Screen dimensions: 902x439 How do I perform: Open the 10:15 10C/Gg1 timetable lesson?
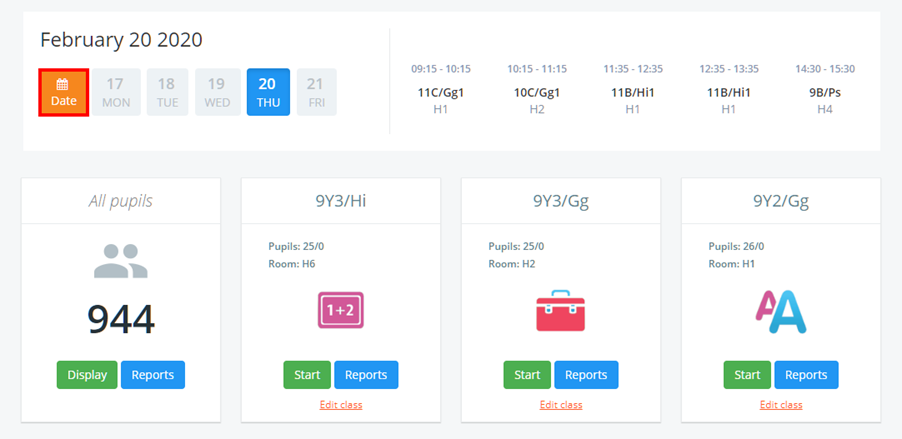point(537,89)
